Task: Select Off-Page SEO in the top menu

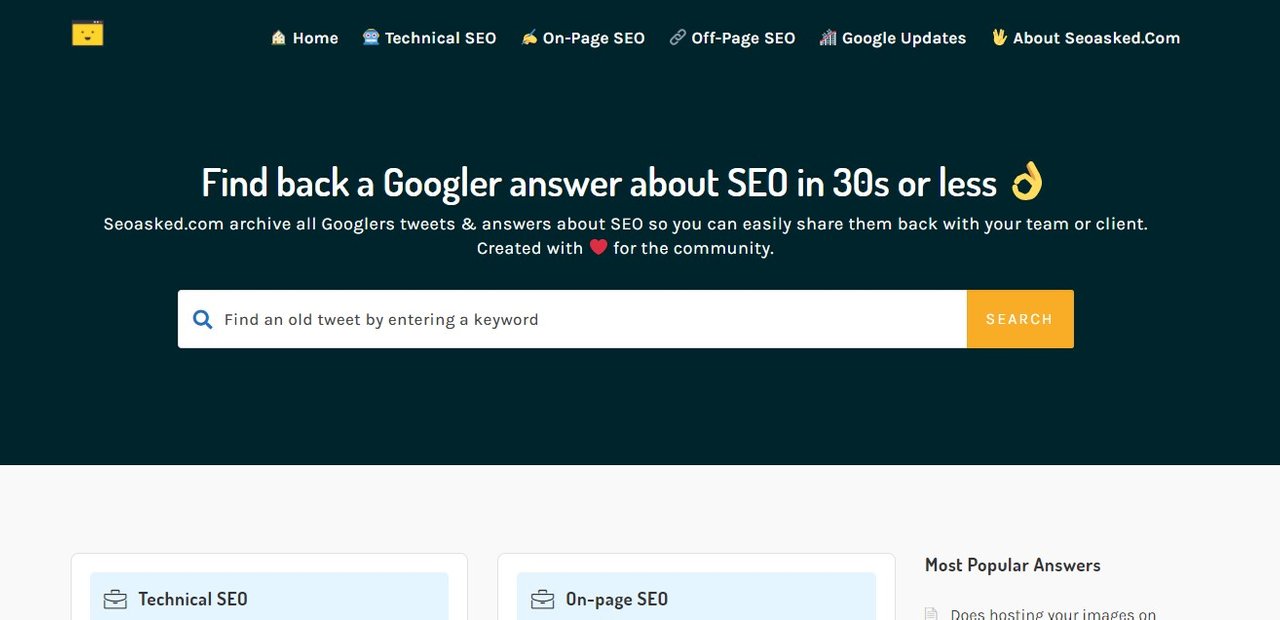Action: click(x=732, y=38)
